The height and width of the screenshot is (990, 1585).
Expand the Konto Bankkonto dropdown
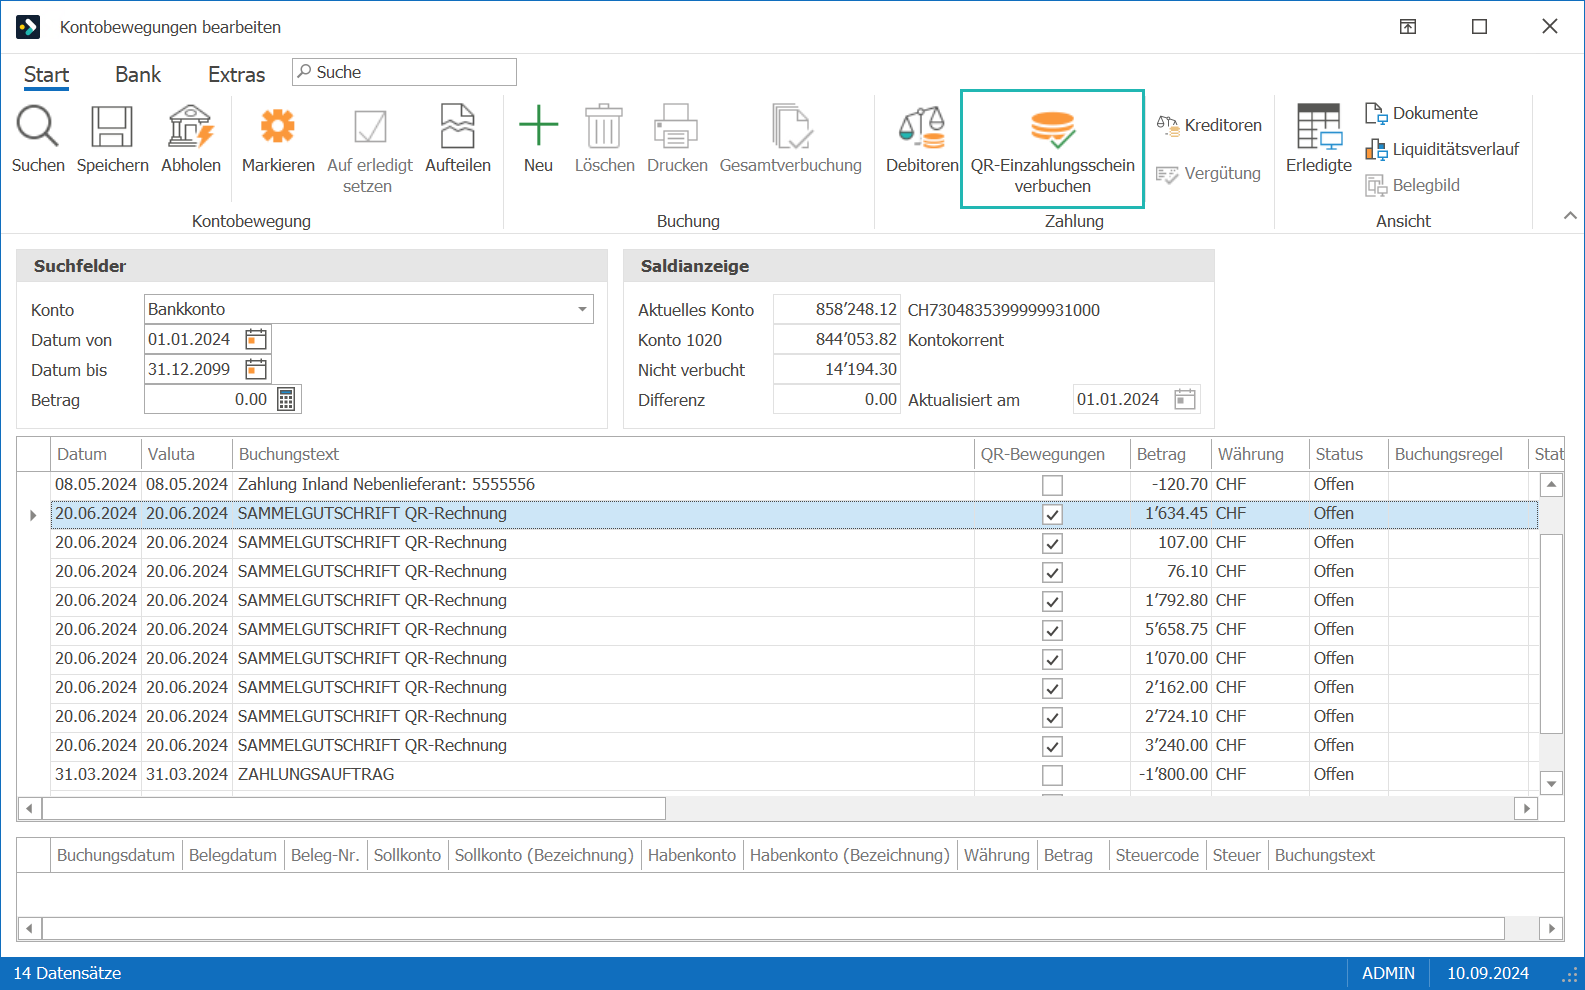582,310
